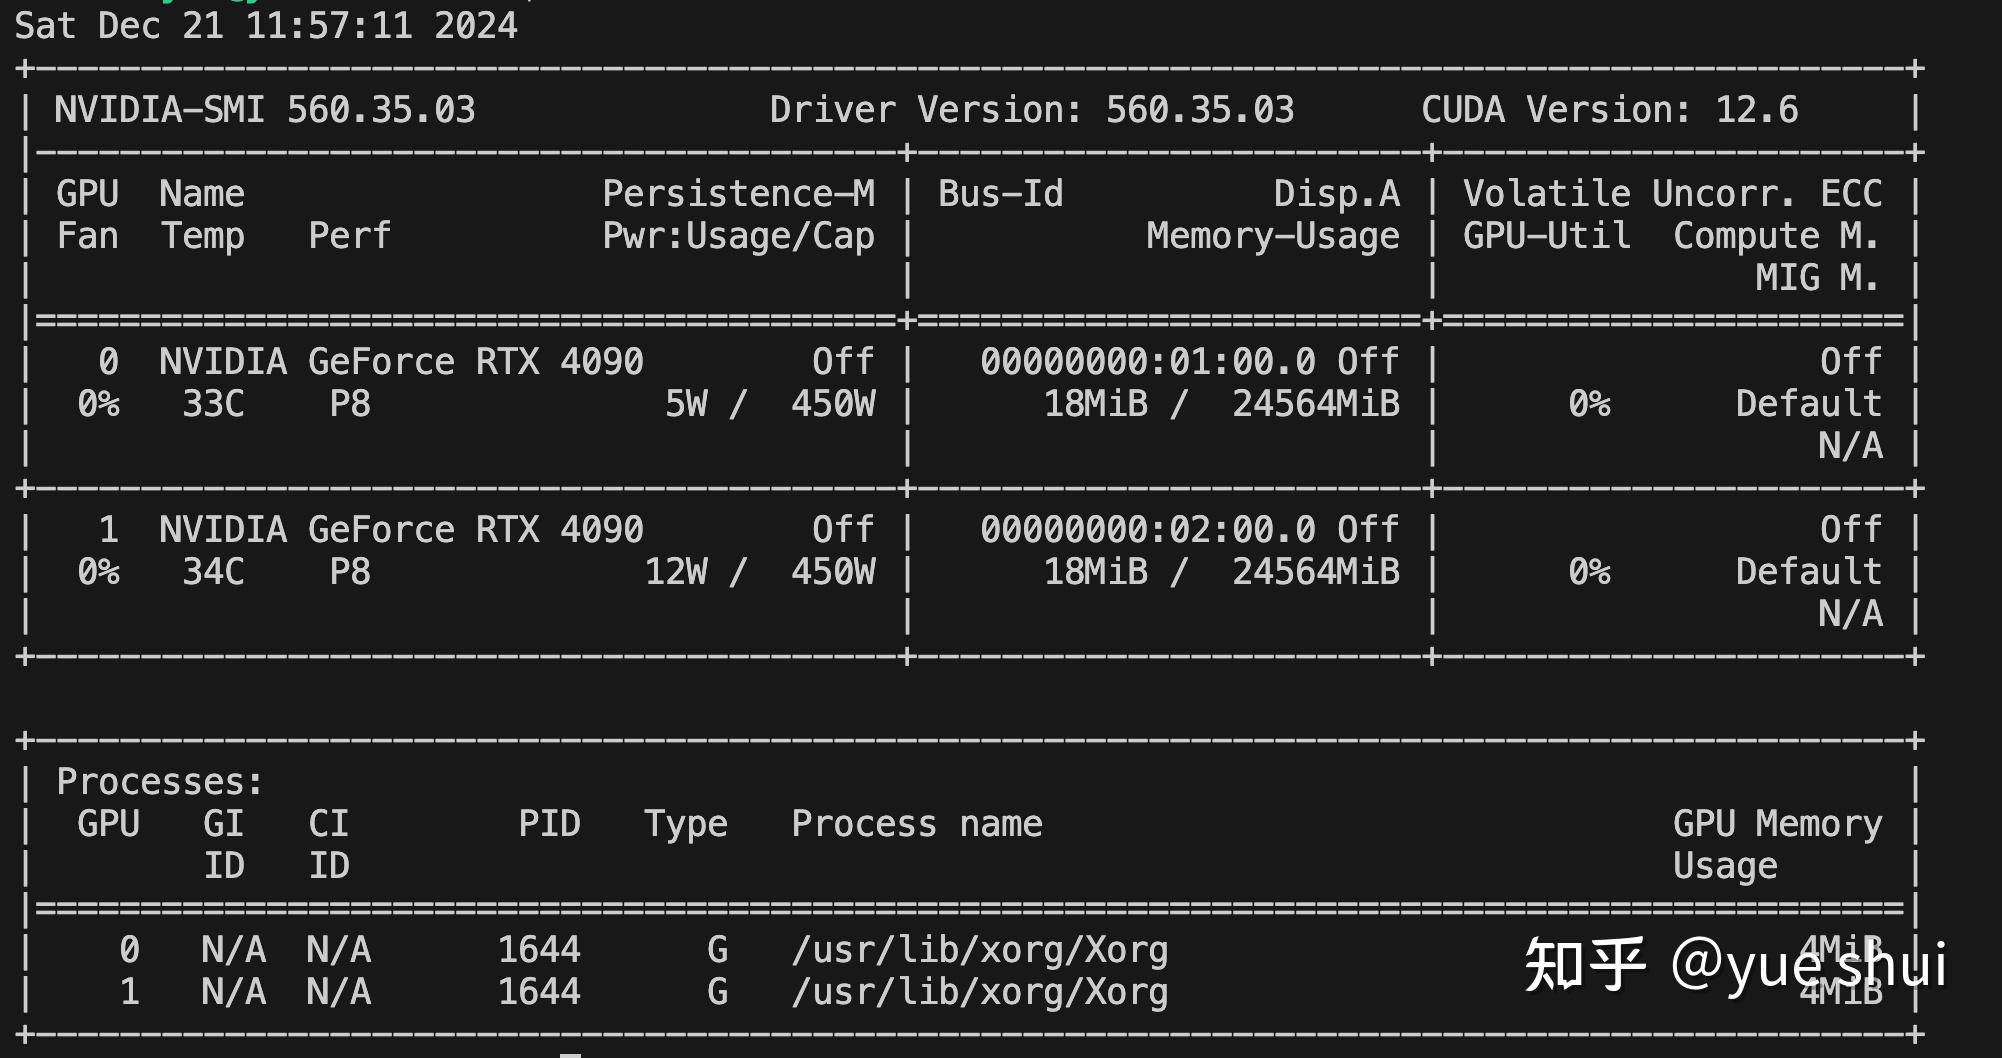Screen dimensions: 2002x1058
Task: Click the P8 perf state for GPU 0
Action: click(x=350, y=403)
